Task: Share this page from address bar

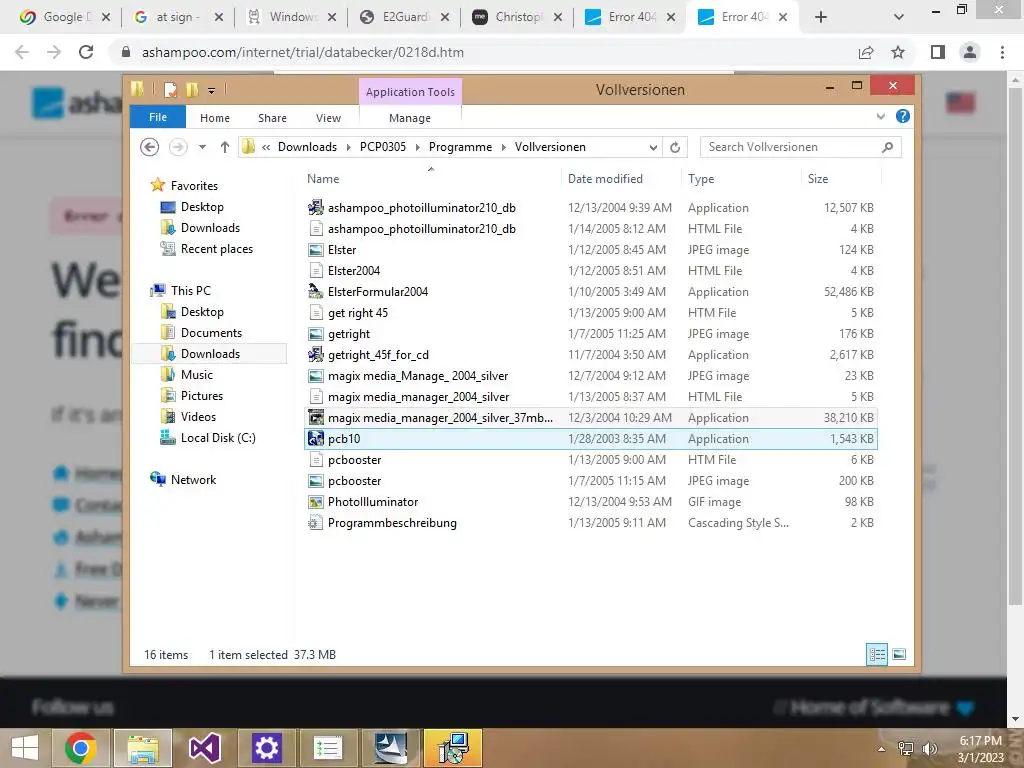Action: (x=866, y=52)
